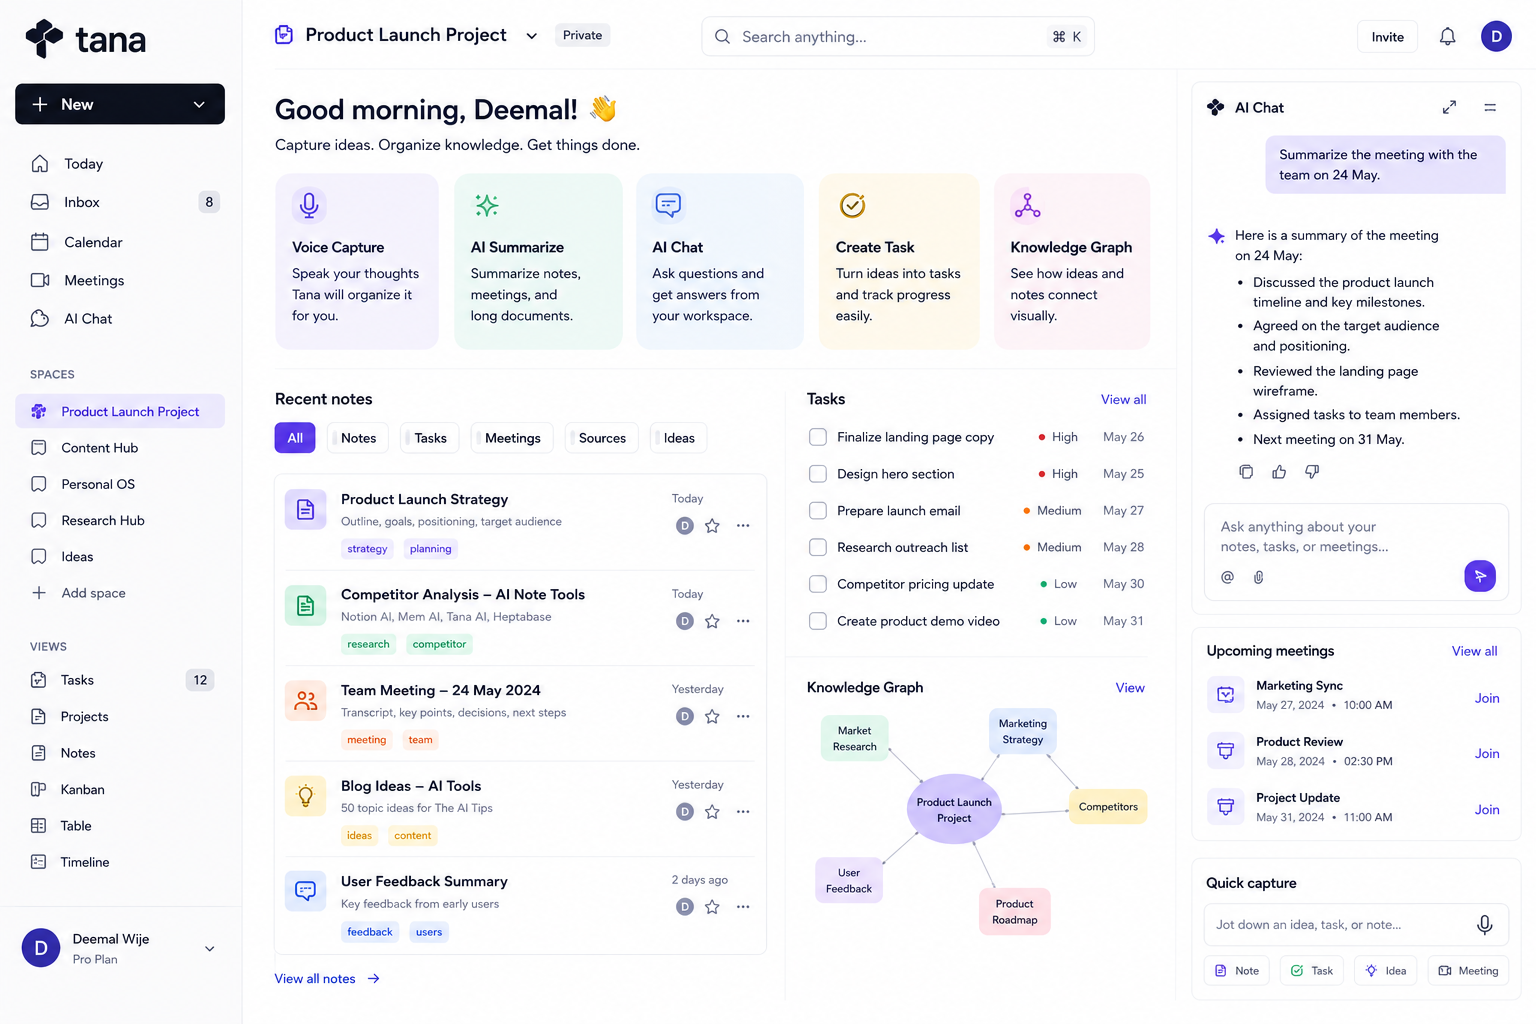Mark Prepare launch email complete
1536x1024 pixels.
(818, 511)
